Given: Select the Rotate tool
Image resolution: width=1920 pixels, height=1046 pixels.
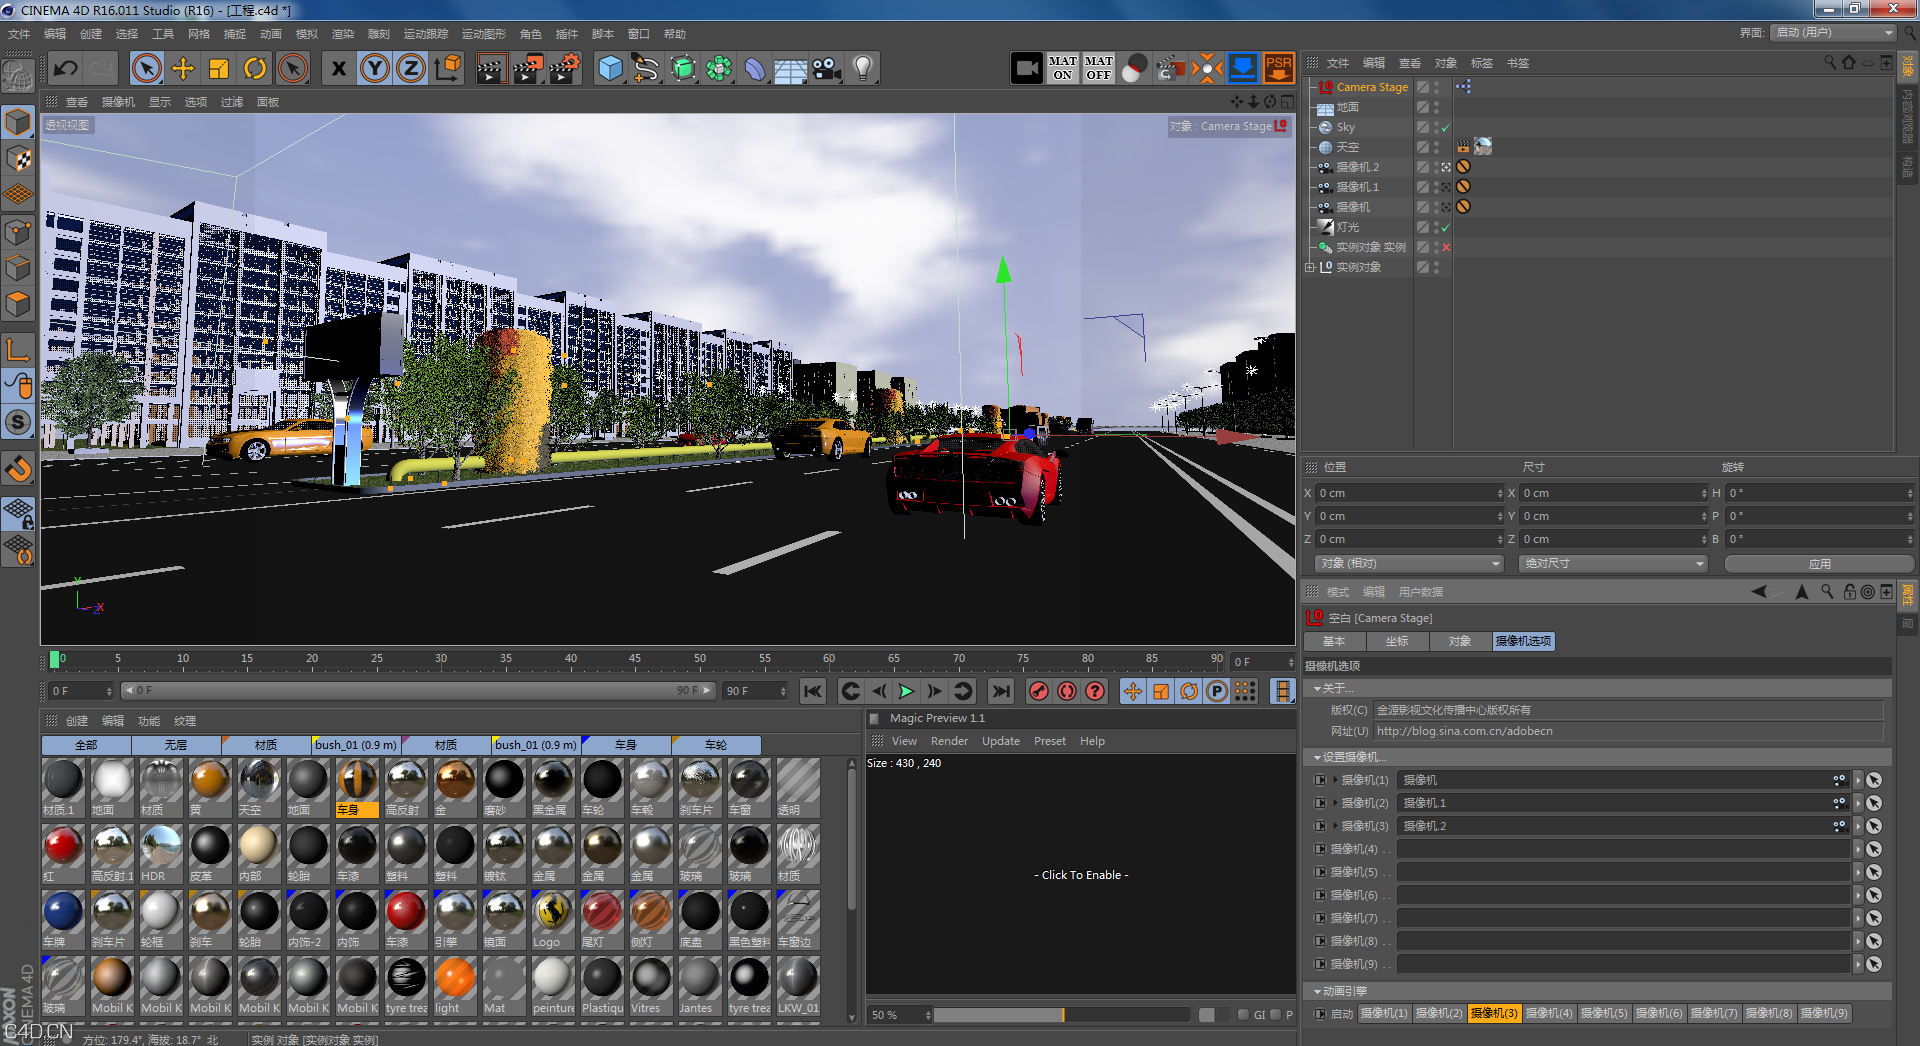Looking at the screenshot, I should point(255,68).
